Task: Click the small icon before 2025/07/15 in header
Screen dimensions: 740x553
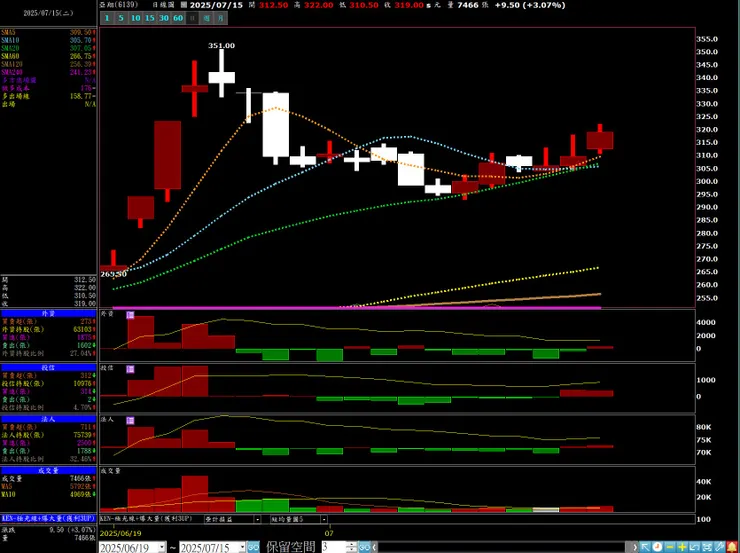Action: tap(184, 5)
